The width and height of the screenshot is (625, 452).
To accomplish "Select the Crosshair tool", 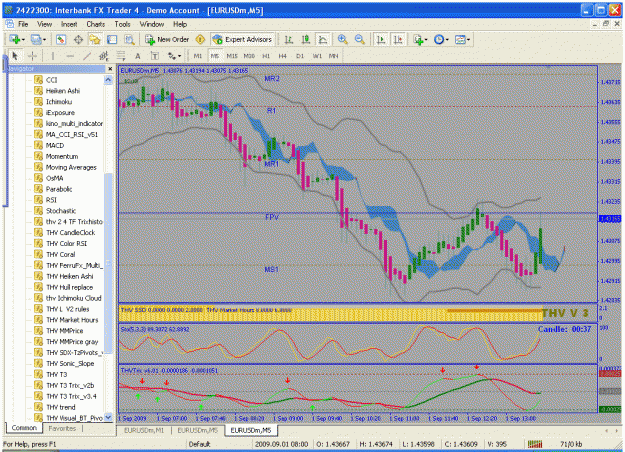I will click(32, 56).
